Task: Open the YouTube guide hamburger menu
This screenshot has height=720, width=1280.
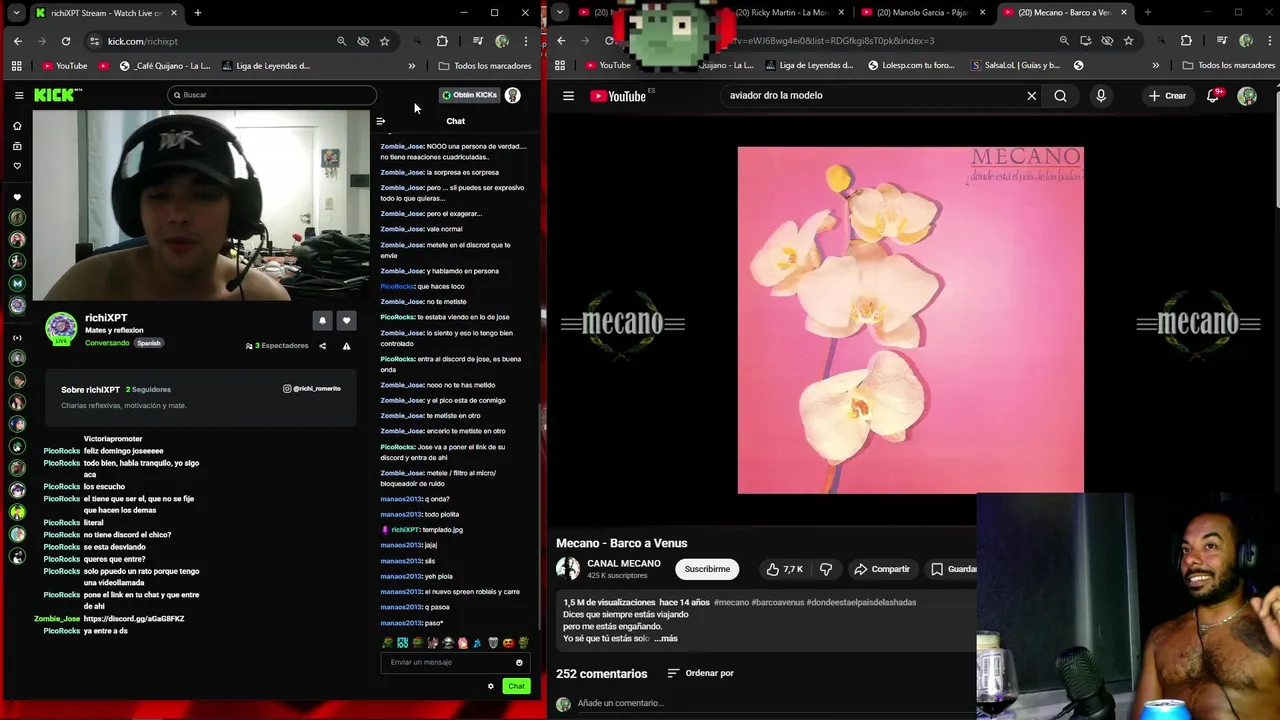Action: coord(568,96)
